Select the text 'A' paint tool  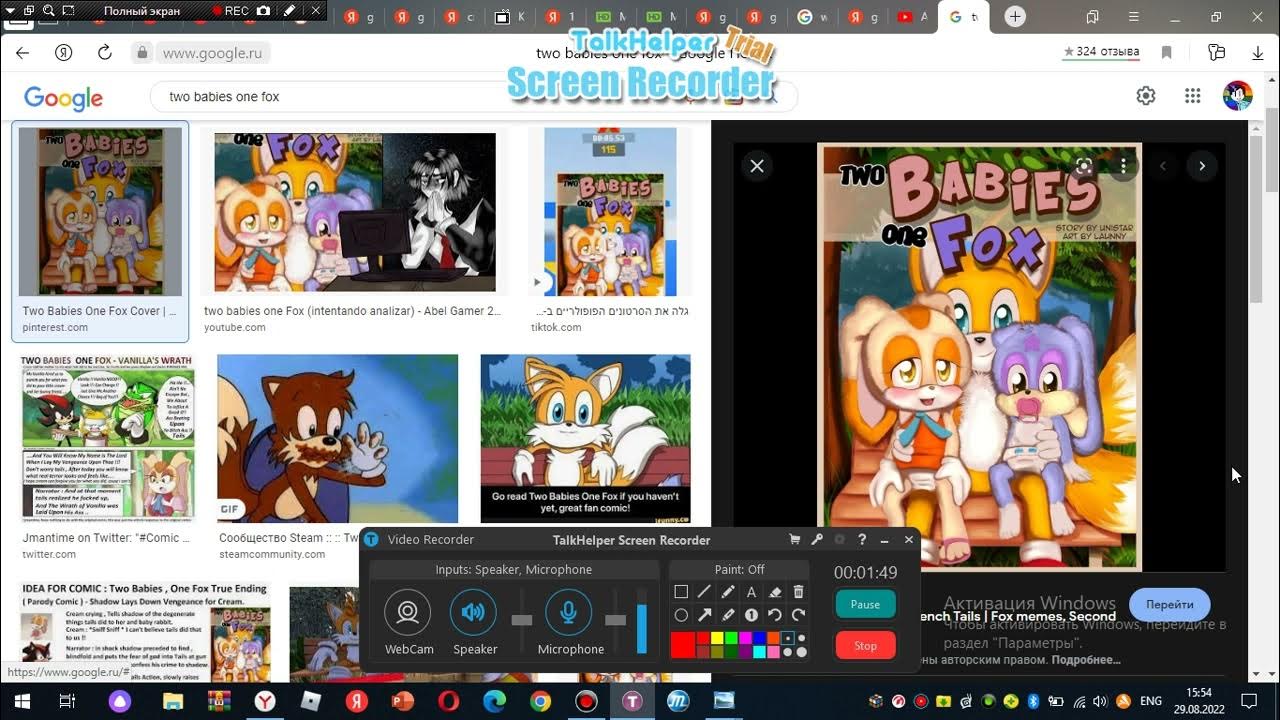coord(751,592)
